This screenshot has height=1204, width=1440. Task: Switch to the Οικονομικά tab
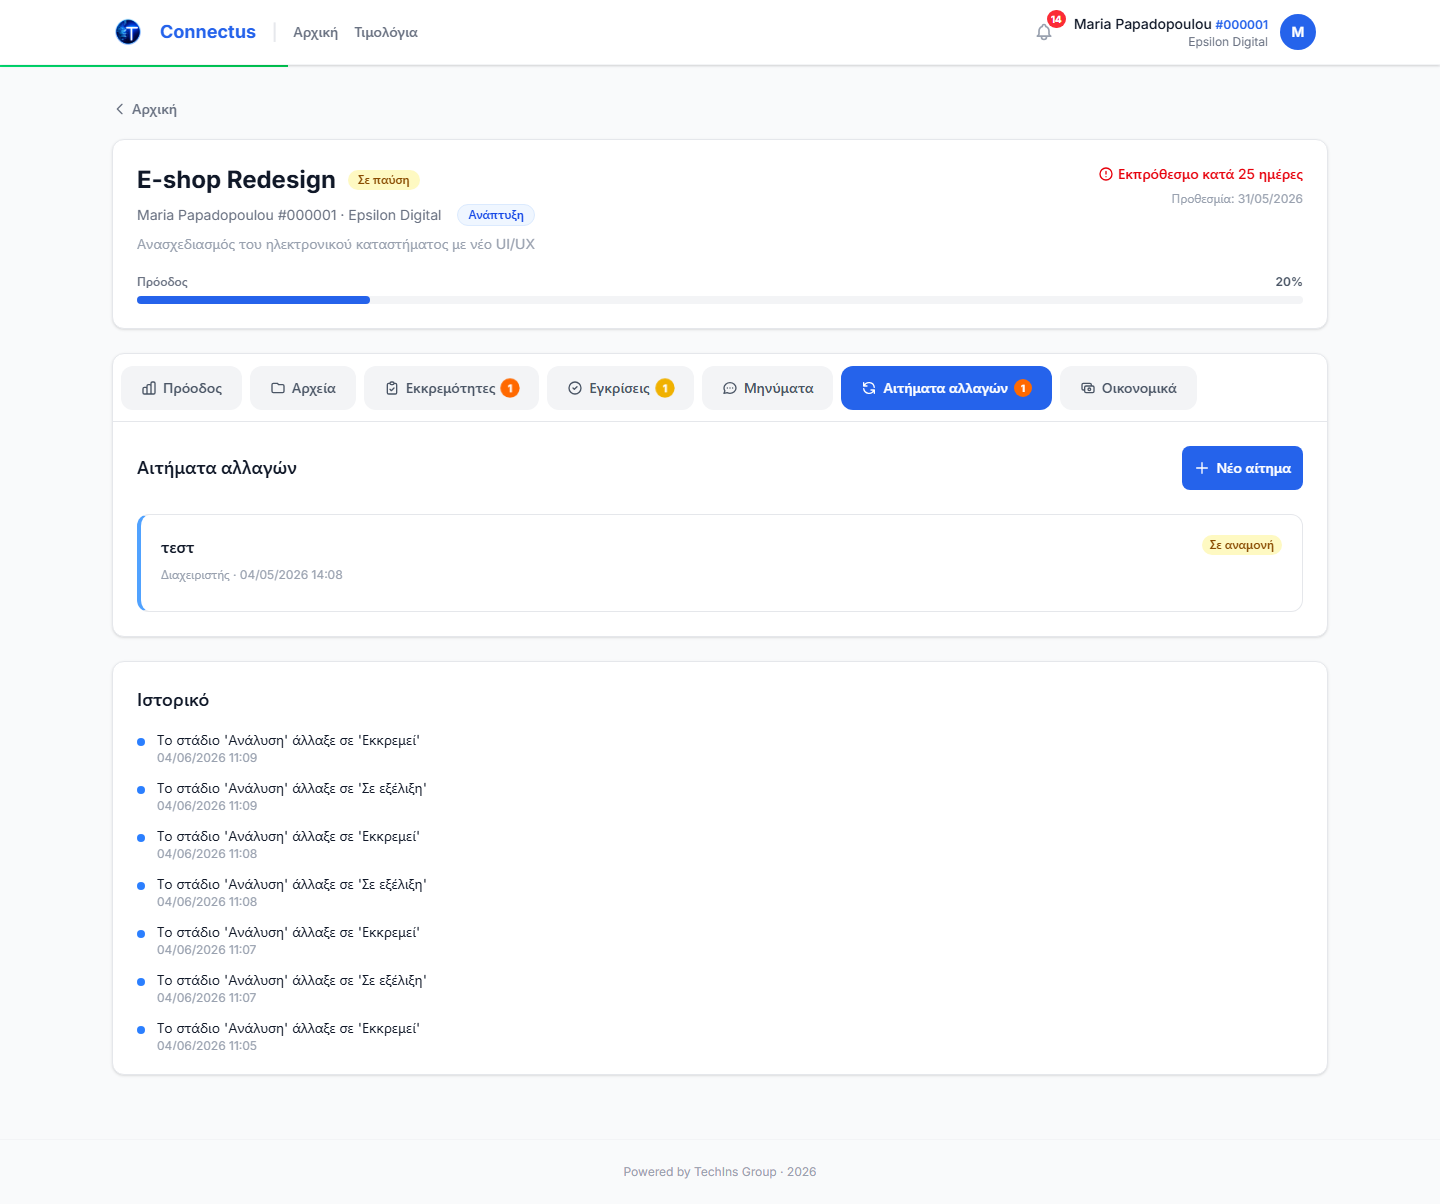(x=1128, y=388)
